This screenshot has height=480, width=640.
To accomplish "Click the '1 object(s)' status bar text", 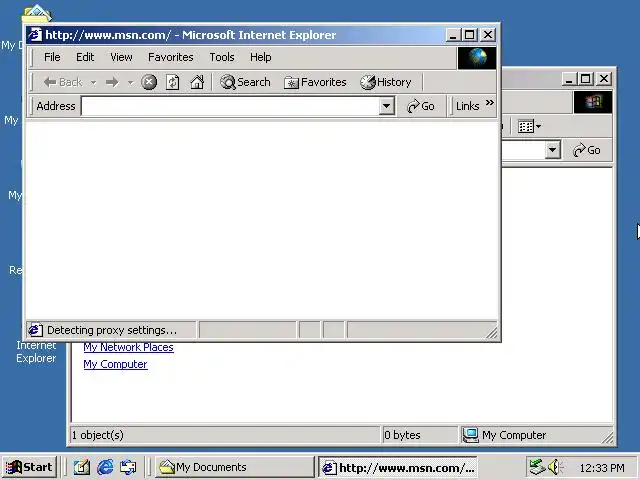I will point(98,435).
